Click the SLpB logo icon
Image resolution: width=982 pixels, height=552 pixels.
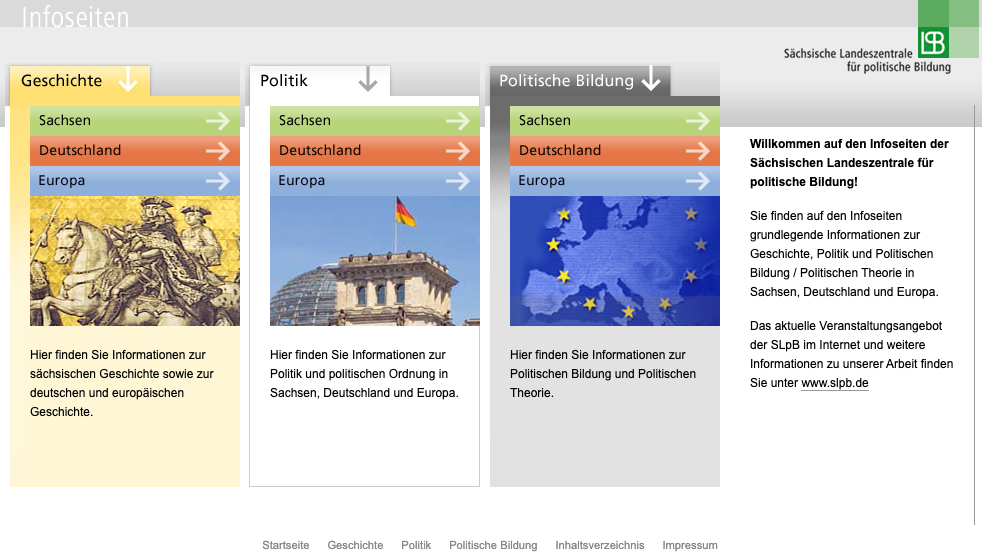click(x=933, y=41)
